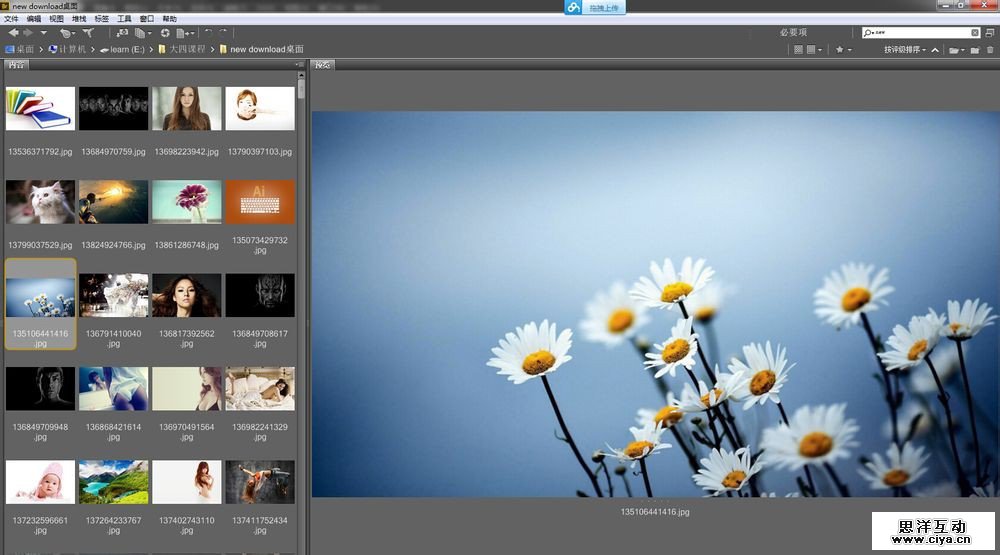Open the 按评级排序 sort dropdown
Image resolution: width=1000 pixels, height=555 pixels.
point(905,49)
